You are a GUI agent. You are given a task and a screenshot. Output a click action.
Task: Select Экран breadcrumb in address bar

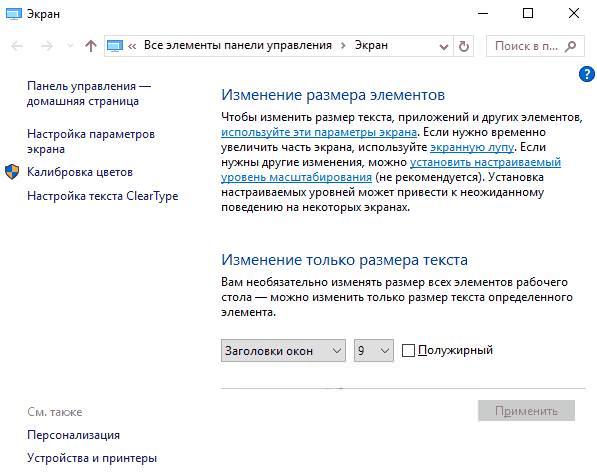(x=371, y=45)
